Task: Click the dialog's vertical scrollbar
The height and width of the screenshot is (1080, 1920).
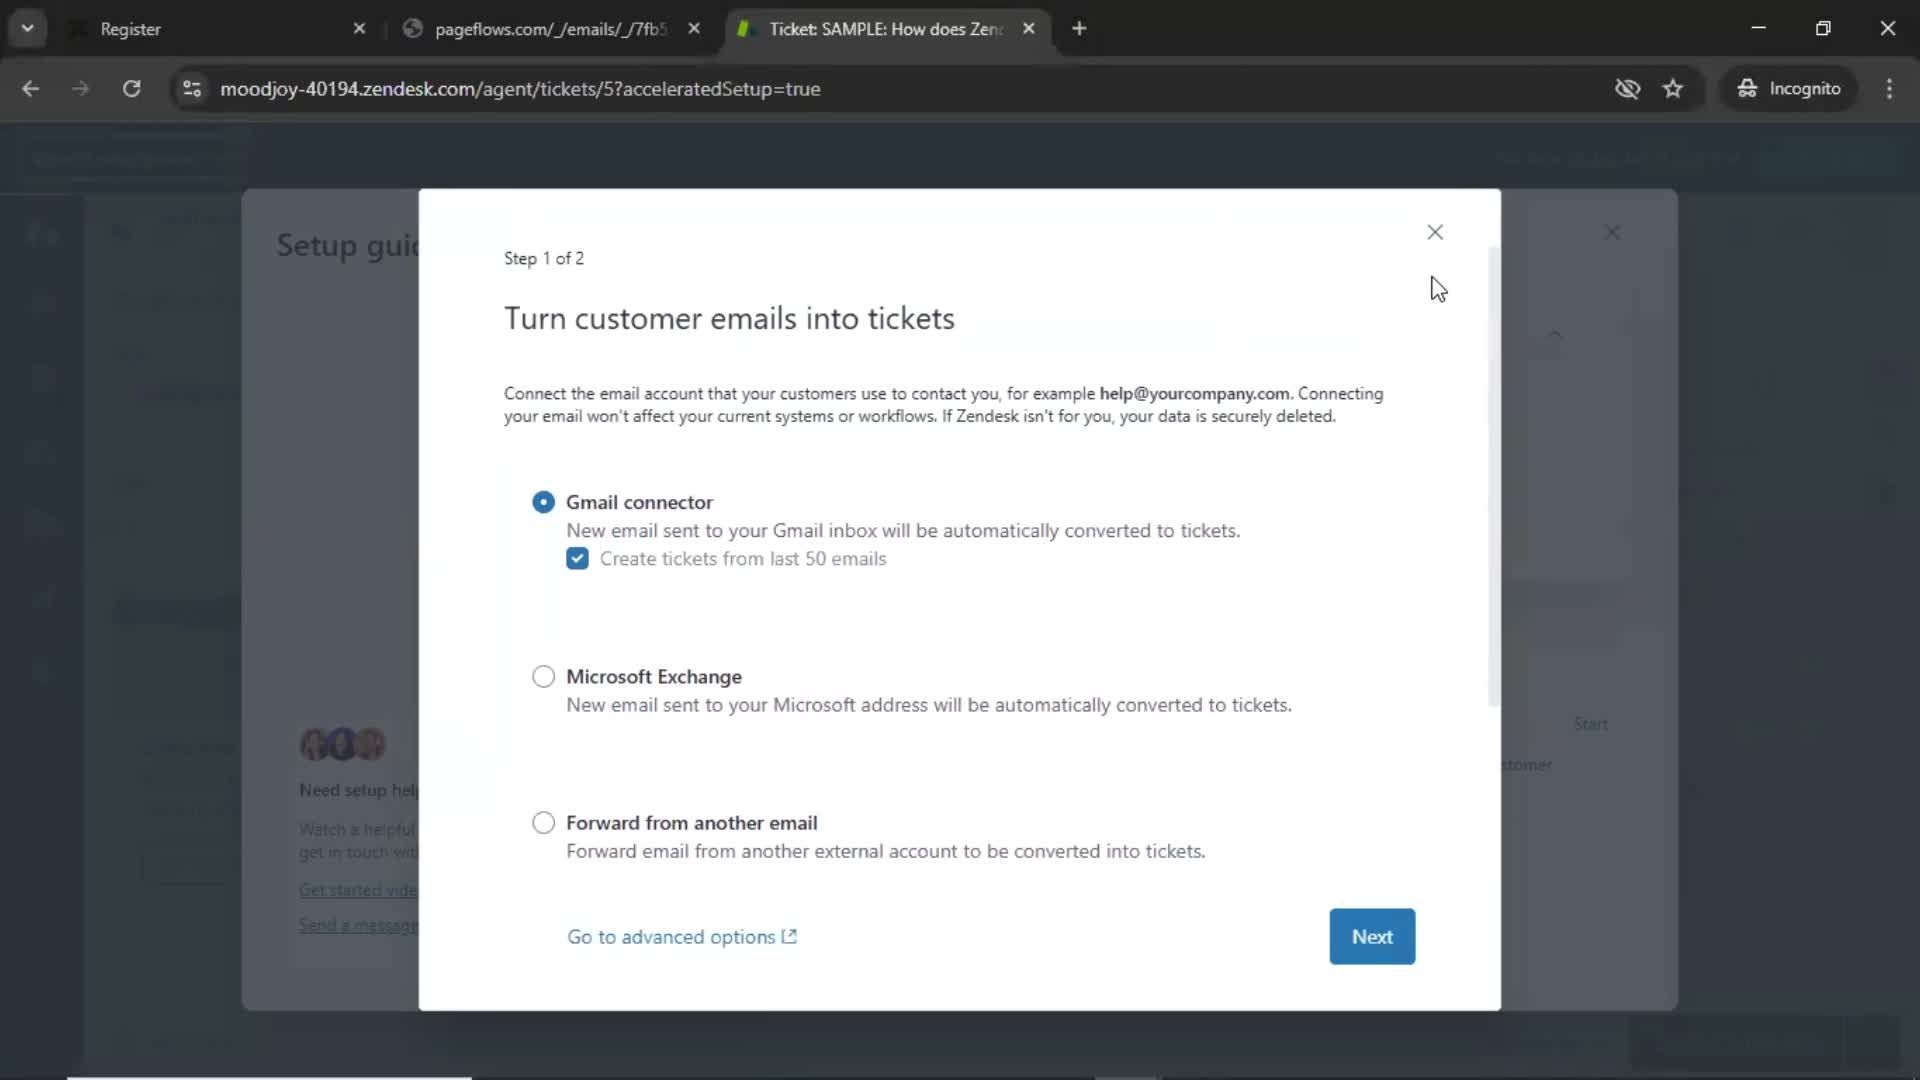Action: (x=1494, y=477)
